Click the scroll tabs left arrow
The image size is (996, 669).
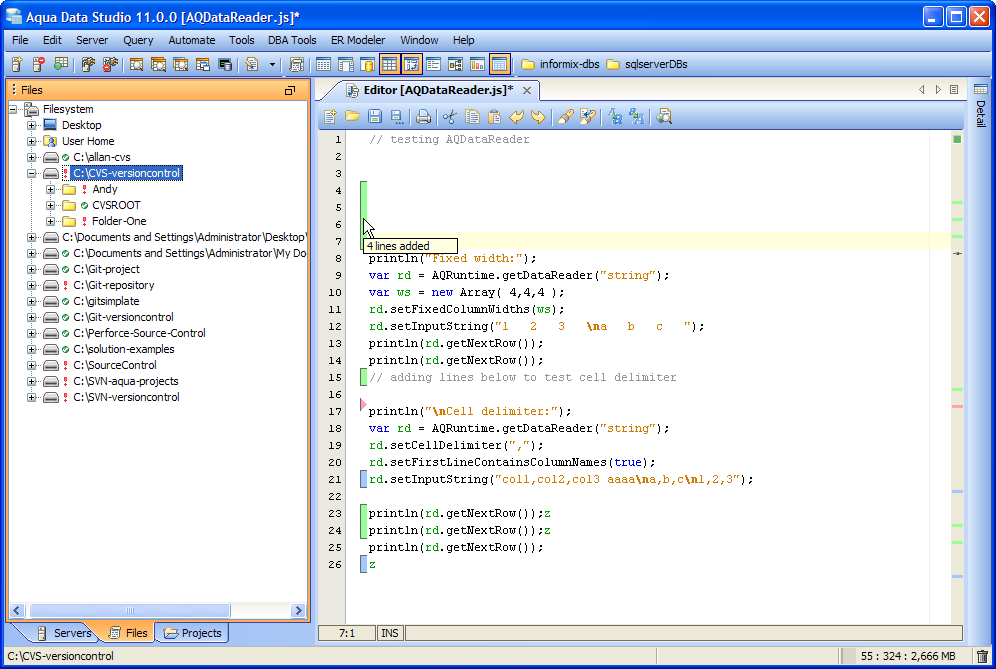[x=922, y=90]
